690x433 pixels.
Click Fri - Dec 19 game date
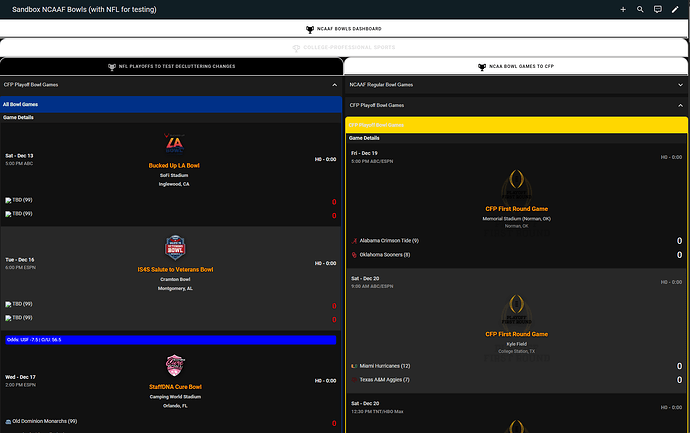364,154
